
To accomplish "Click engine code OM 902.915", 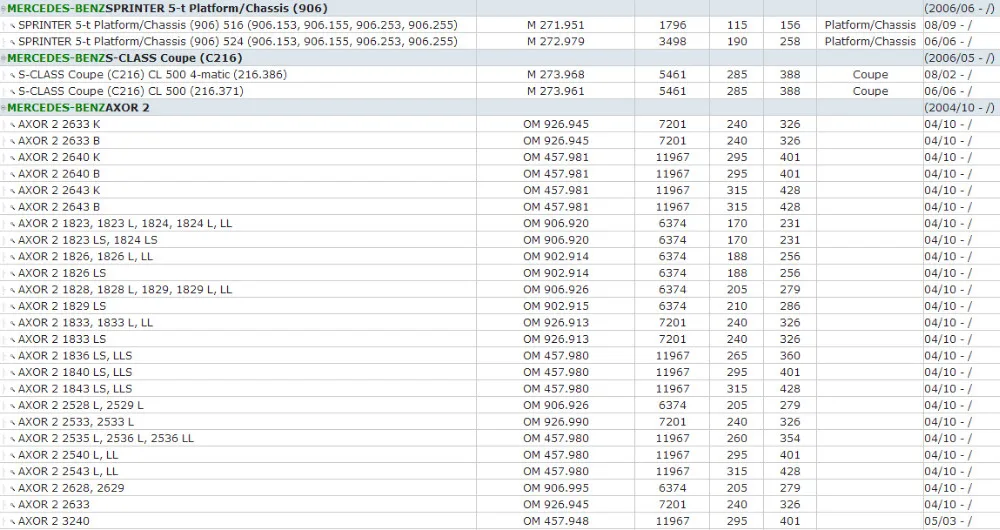I will pyautogui.click(x=555, y=306).
